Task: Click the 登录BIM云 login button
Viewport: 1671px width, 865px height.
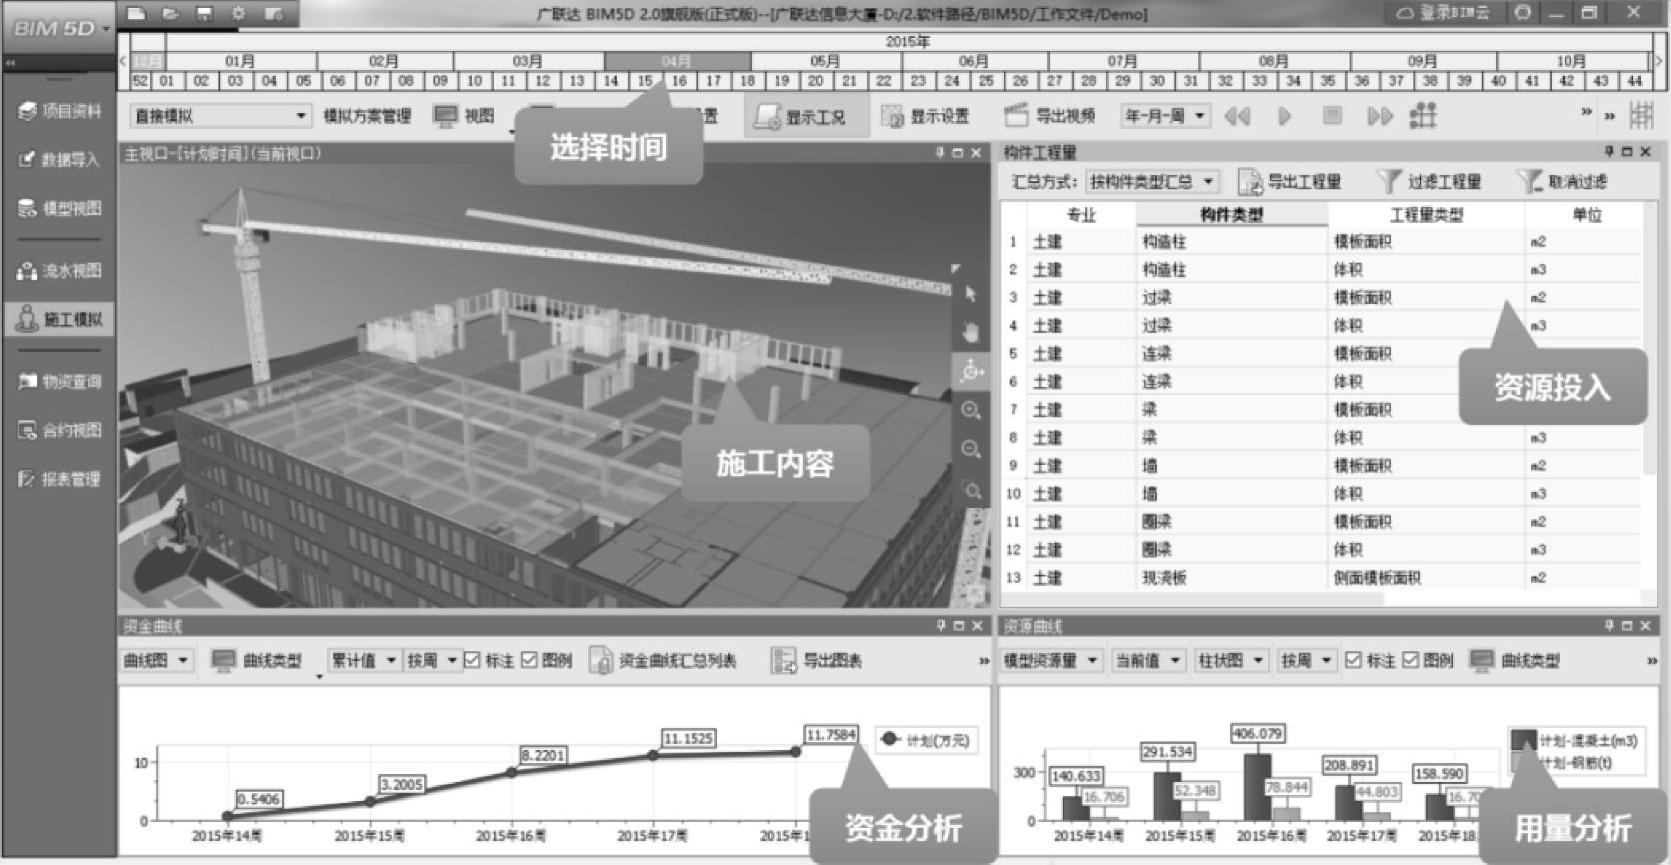Action: (x=1443, y=13)
